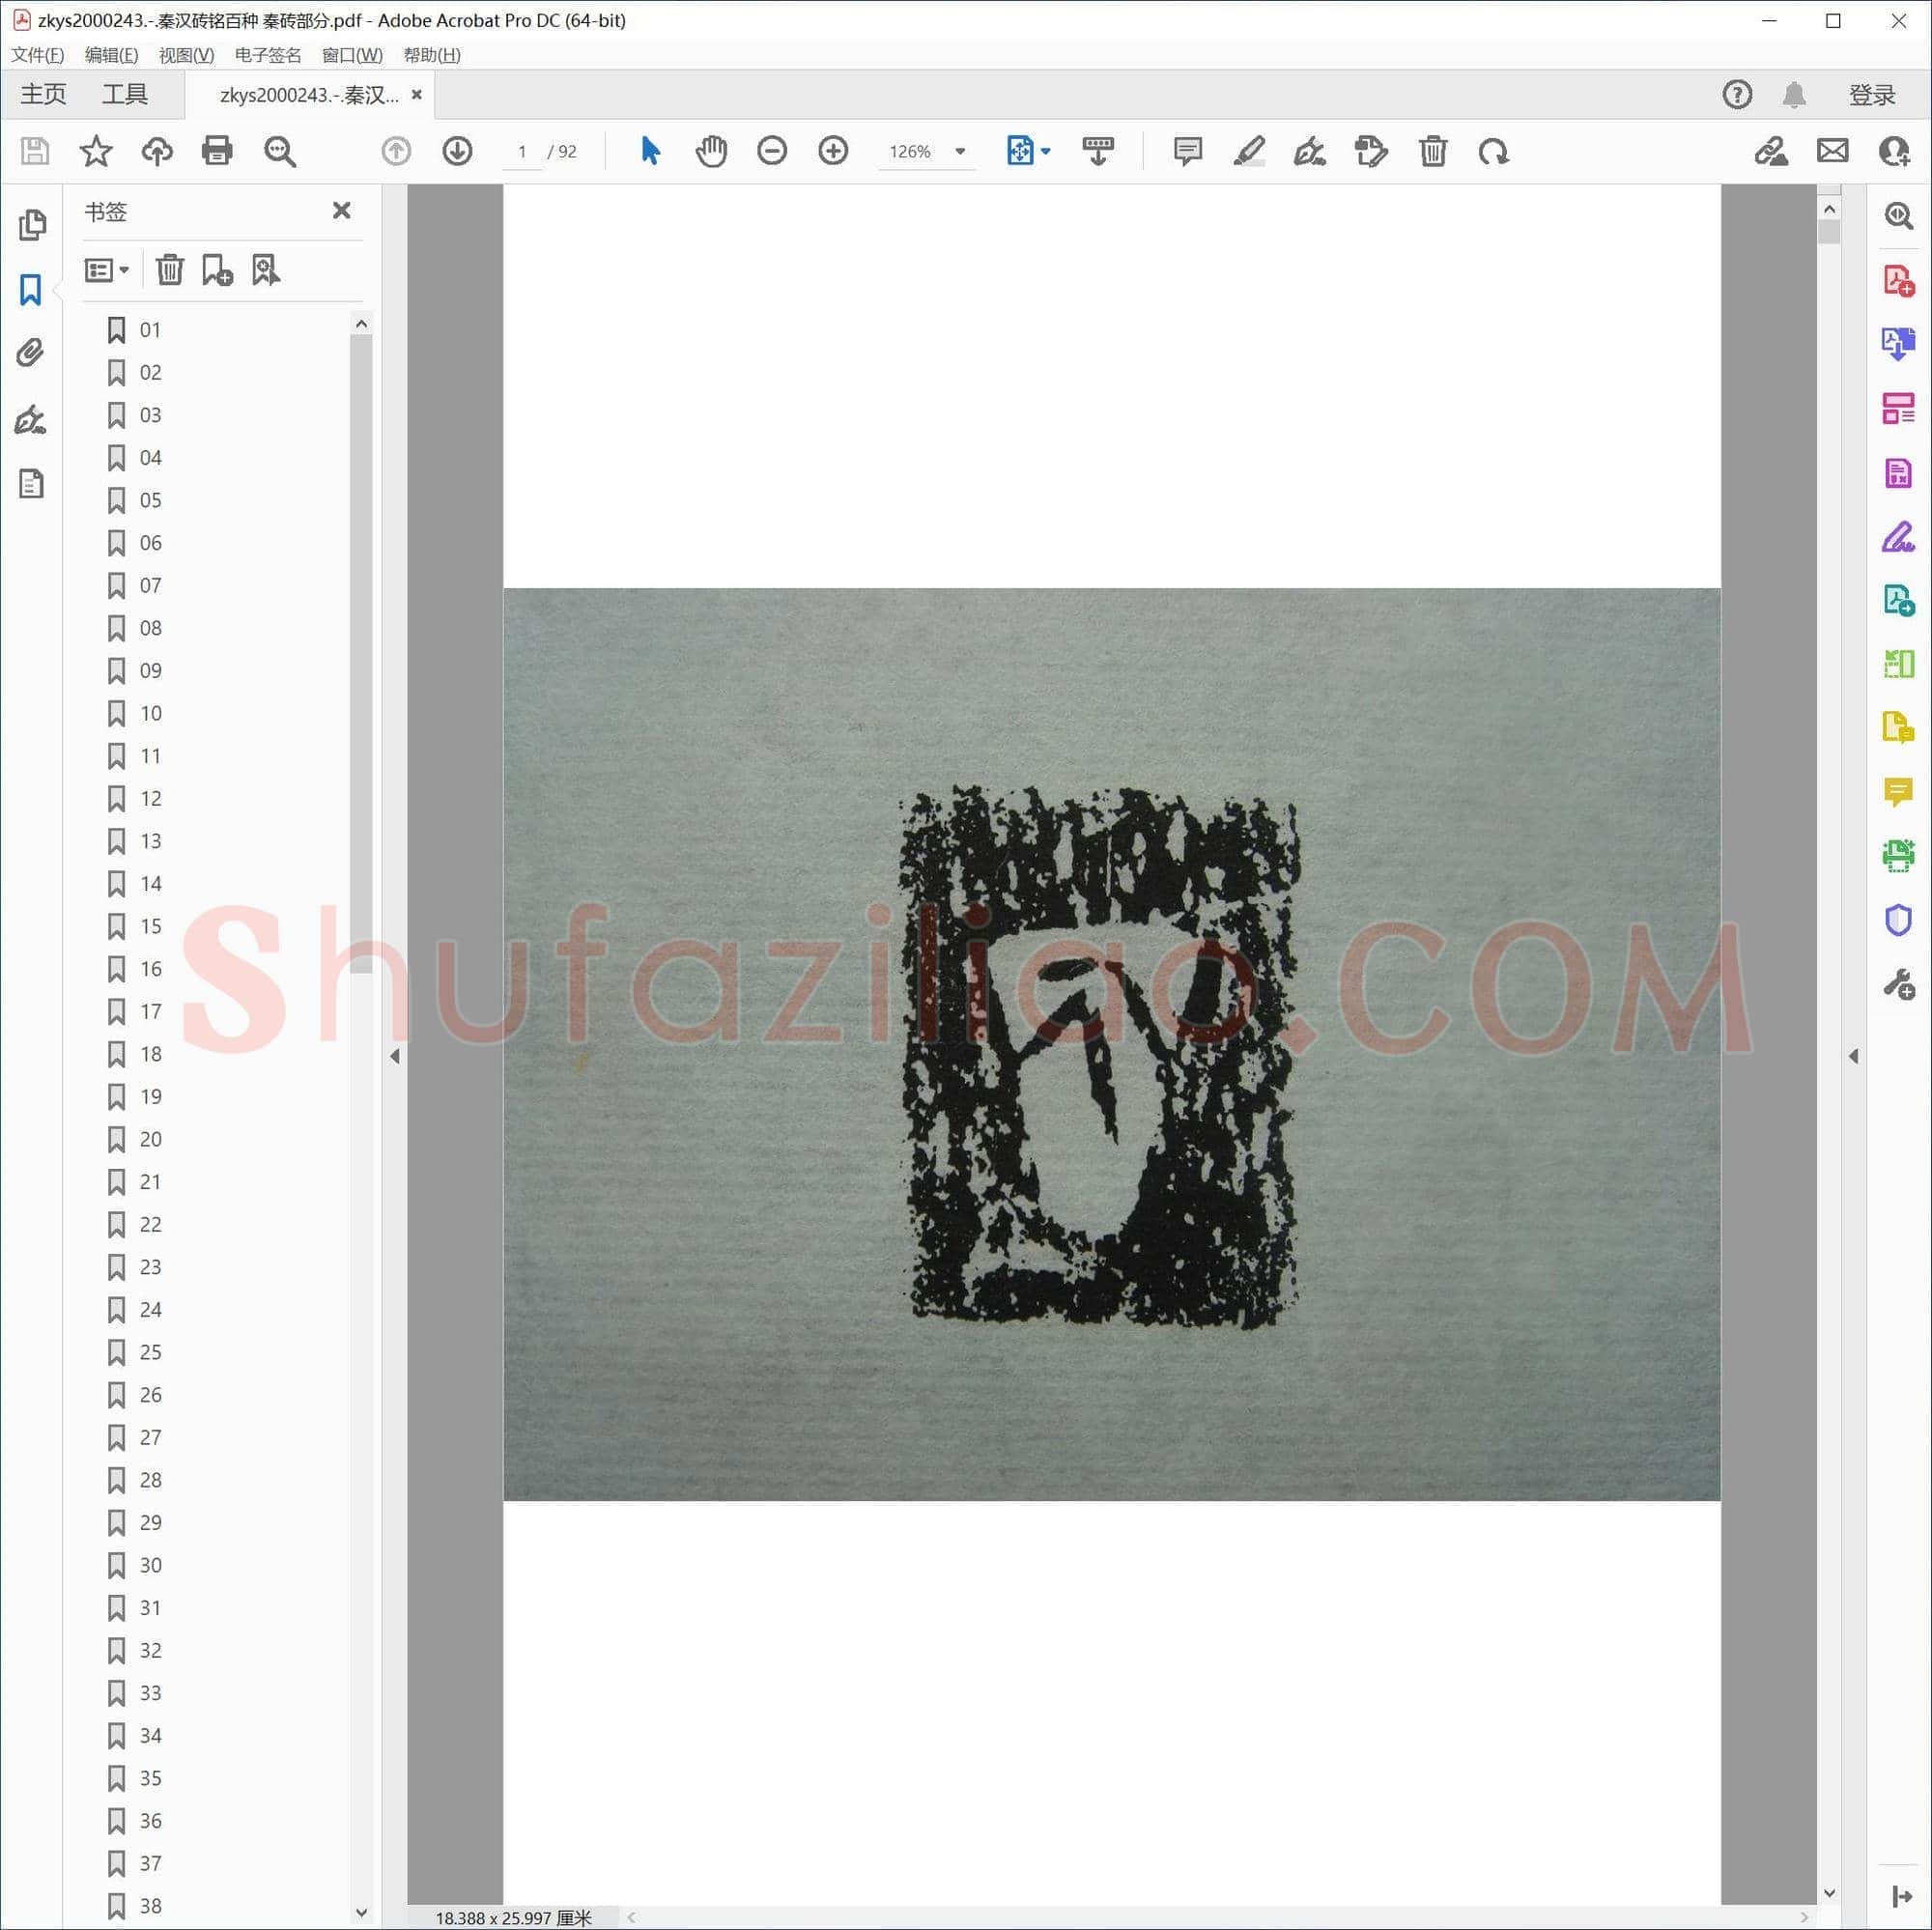Click the 登录 sign-in button
The image size is (1932, 1930).
pyautogui.click(x=1872, y=95)
